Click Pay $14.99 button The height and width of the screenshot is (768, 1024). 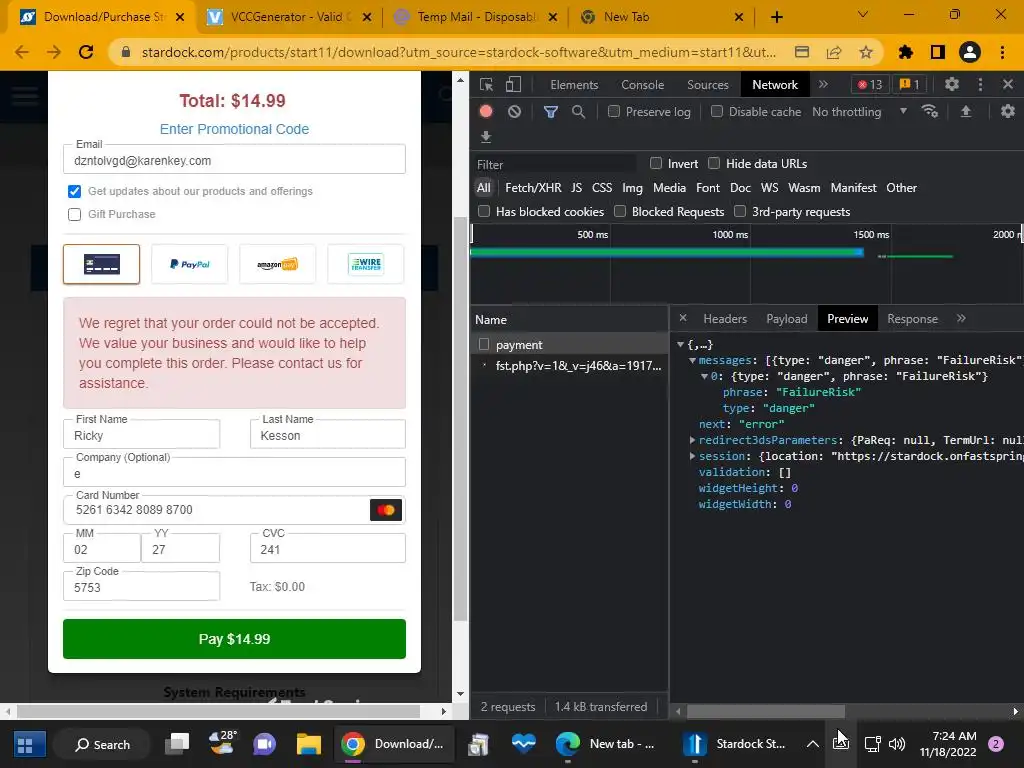(x=234, y=639)
